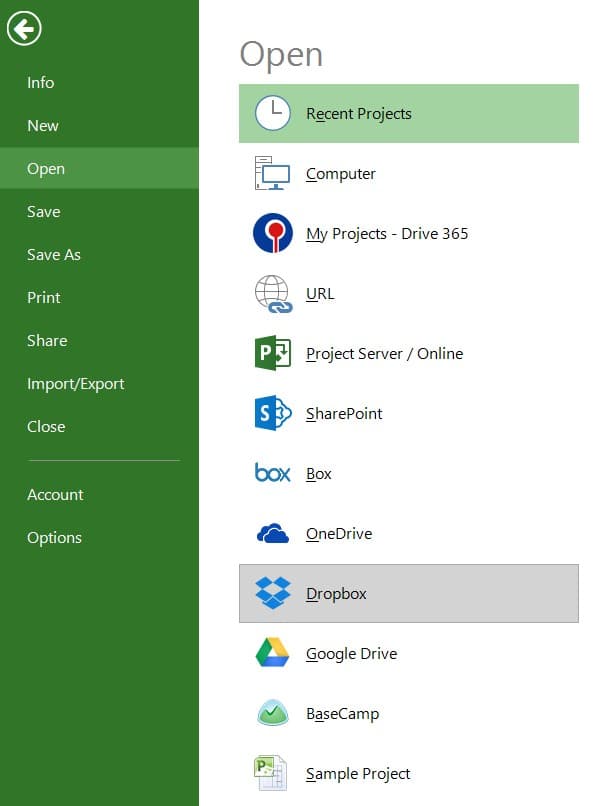Open the Options entry
Screen dimensions: 594x806
click(x=54, y=538)
